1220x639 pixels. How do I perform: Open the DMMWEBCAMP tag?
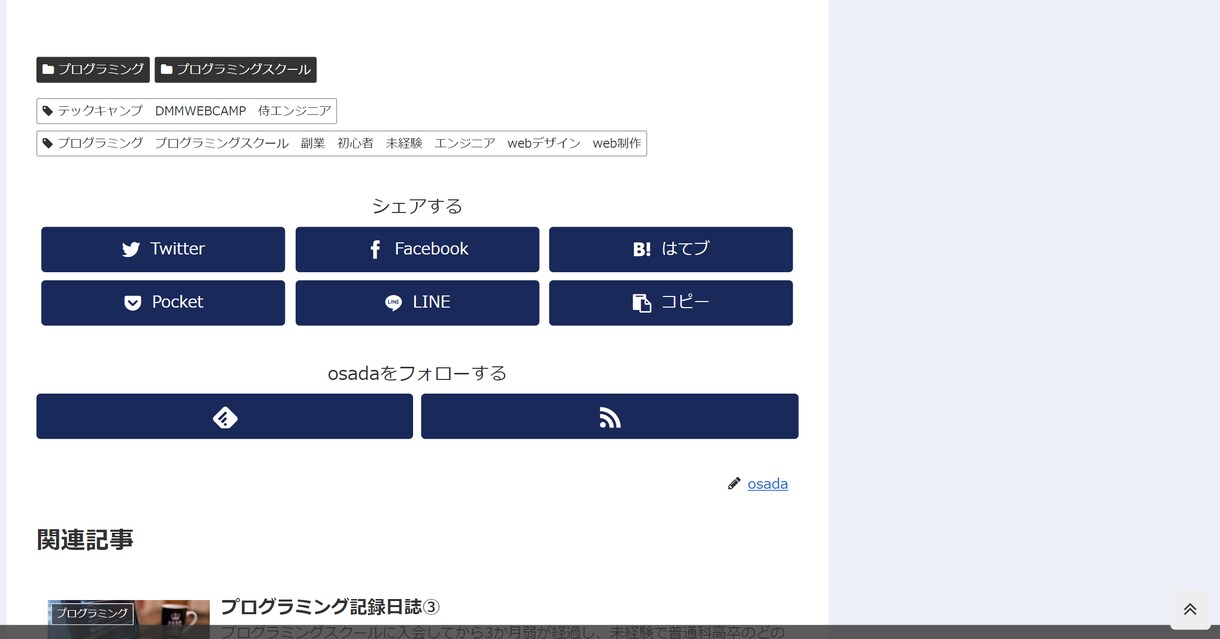tap(200, 111)
